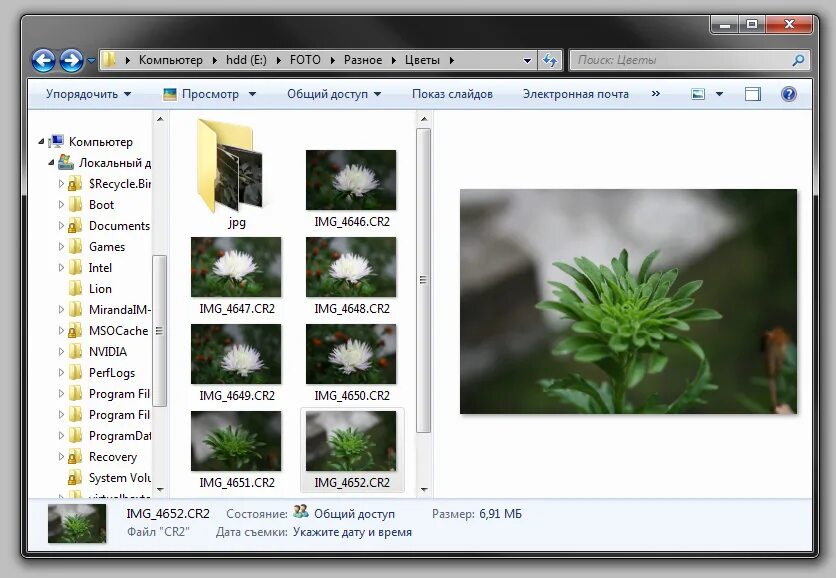Open view options dropdown arrow
The width and height of the screenshot is (836, 578).
pyautogui.click(x=719, y=94)
